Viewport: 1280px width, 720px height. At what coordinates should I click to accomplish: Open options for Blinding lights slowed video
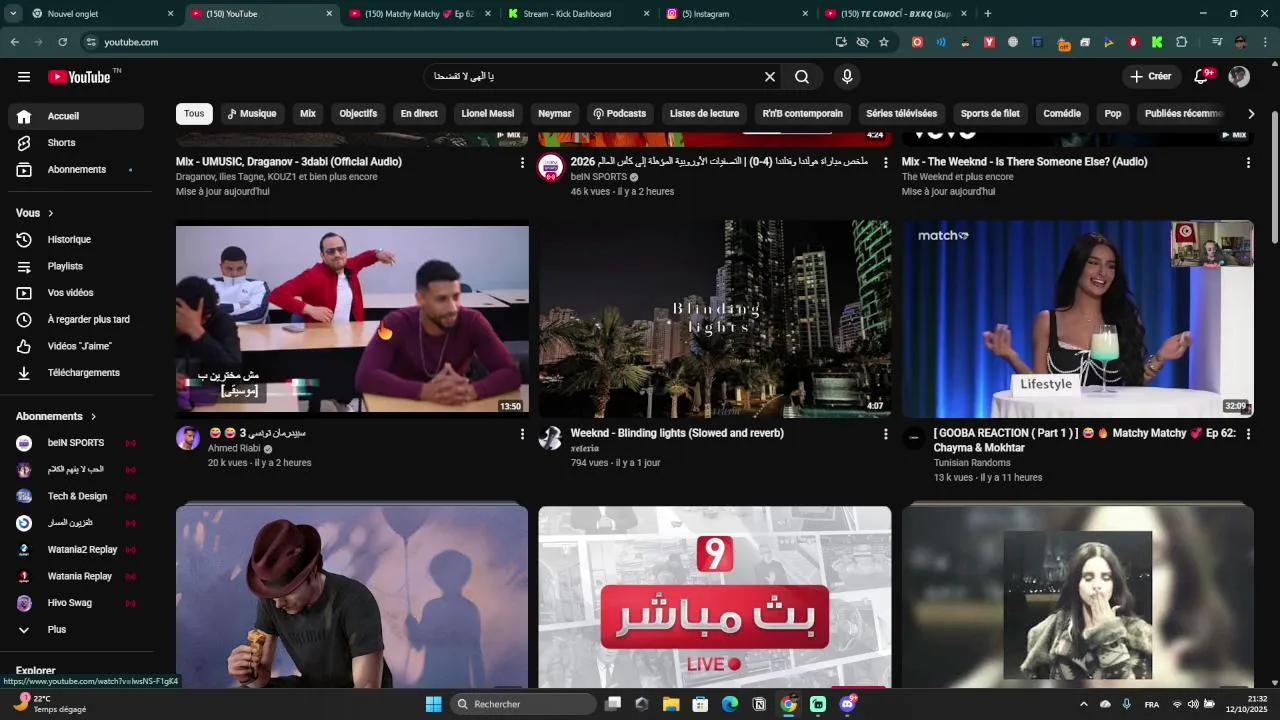pos(885,434)
